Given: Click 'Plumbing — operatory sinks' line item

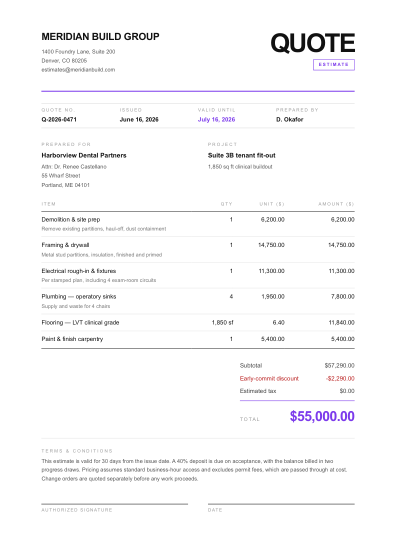Looking at the screenshot, I should (79, 296).
